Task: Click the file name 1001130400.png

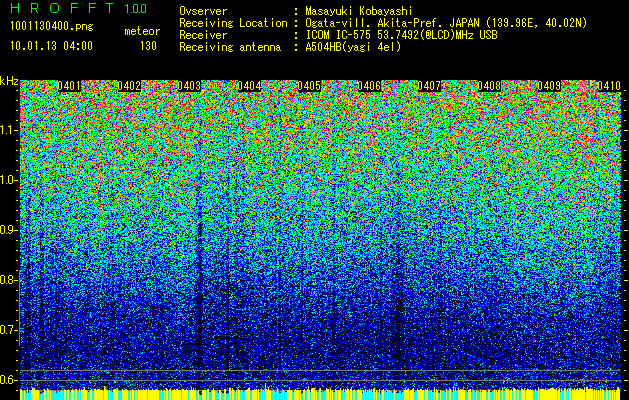Action: coord(52,26)
